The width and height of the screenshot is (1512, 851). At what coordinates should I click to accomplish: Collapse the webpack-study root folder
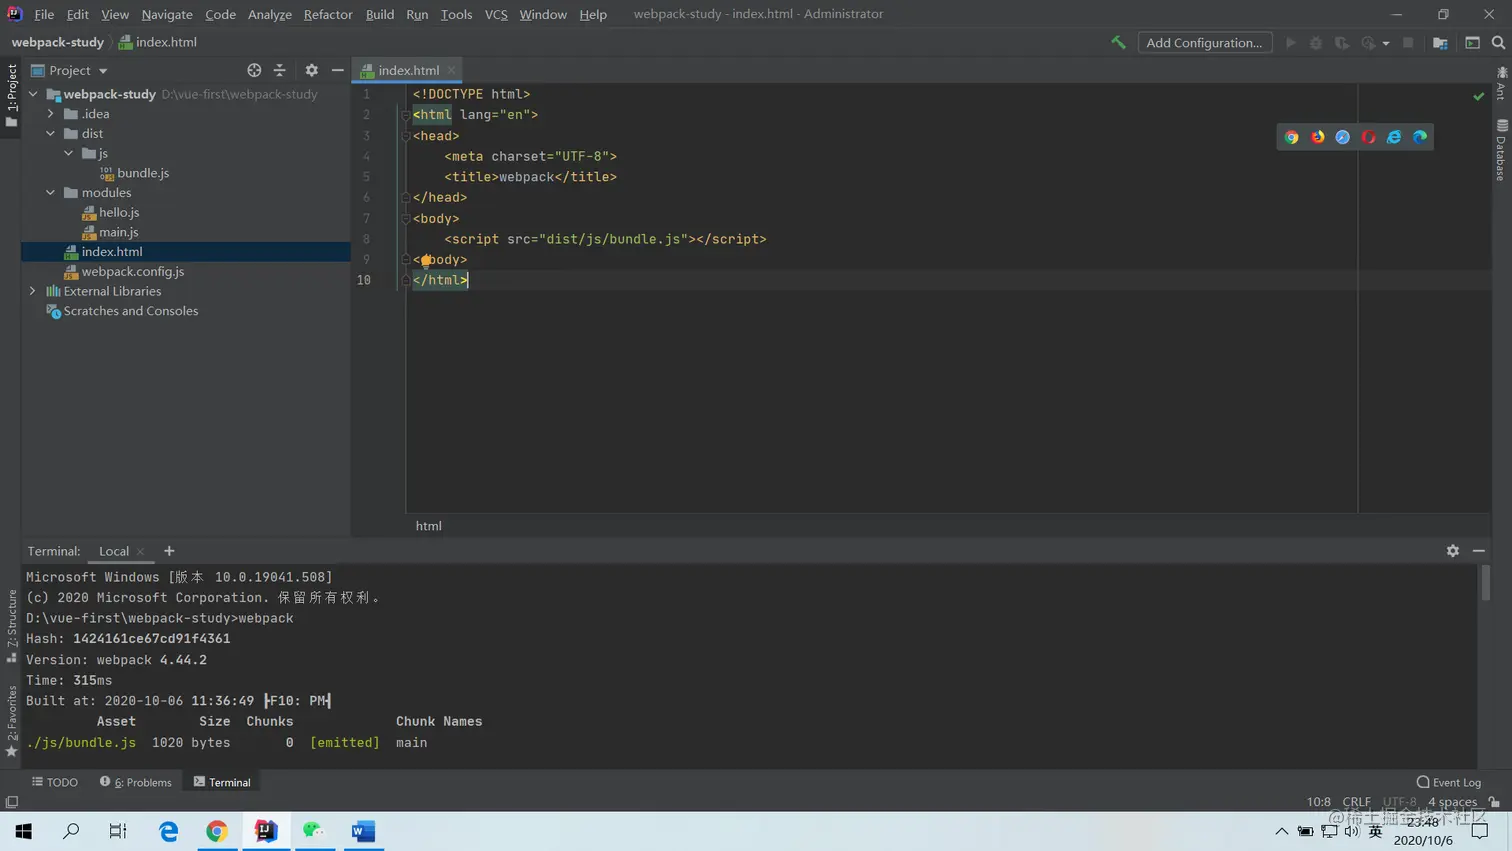[x=33, y=94]
